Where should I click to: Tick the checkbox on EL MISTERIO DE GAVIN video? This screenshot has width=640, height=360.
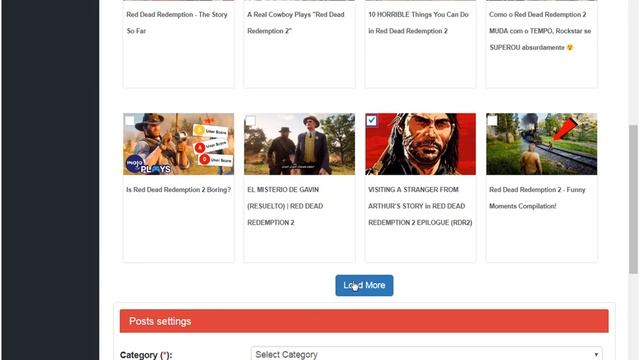(x=251, y=120)
